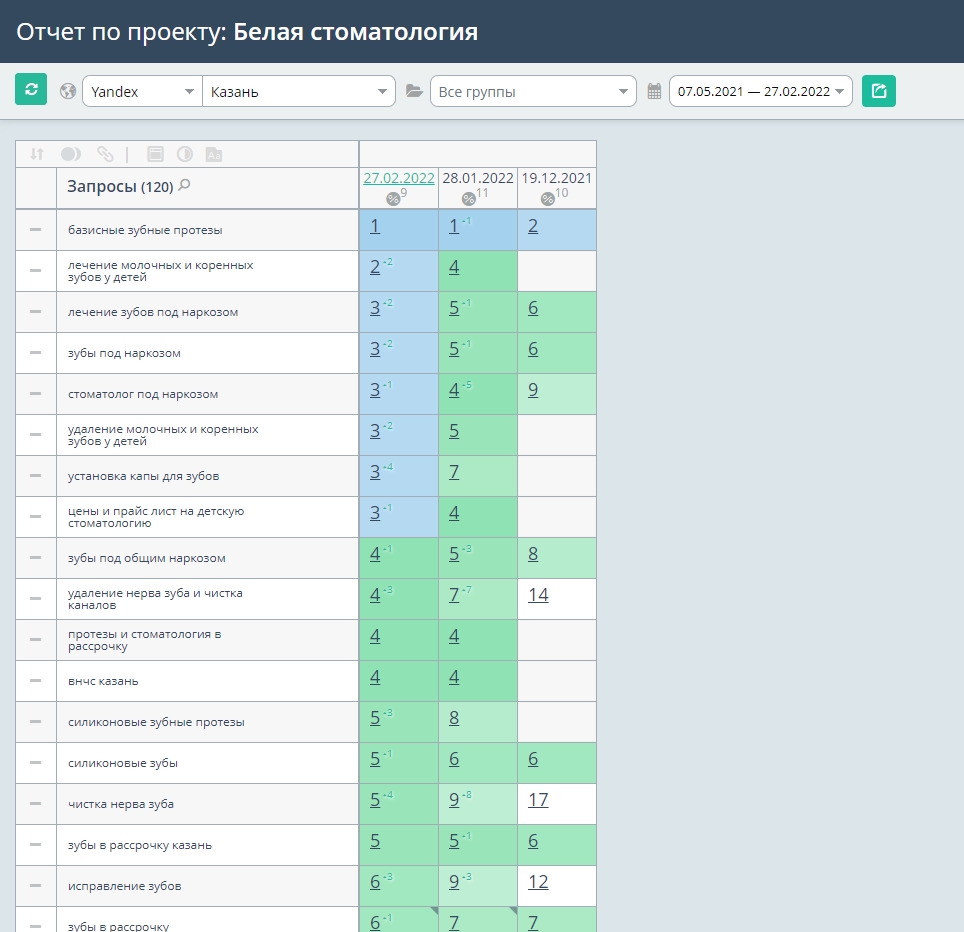
Task: Select the query протезы и стоматология в рассрочку
Action: pos(144,640)
